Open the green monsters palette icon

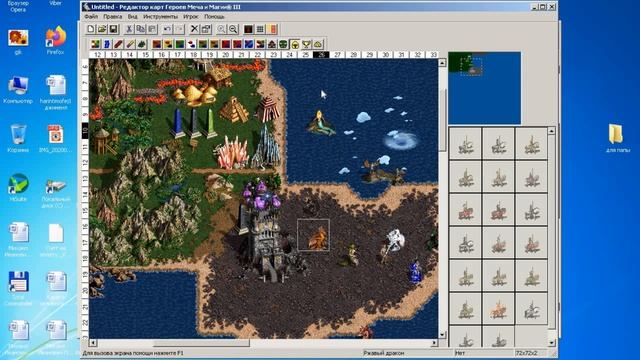click(x=283, y=44)
